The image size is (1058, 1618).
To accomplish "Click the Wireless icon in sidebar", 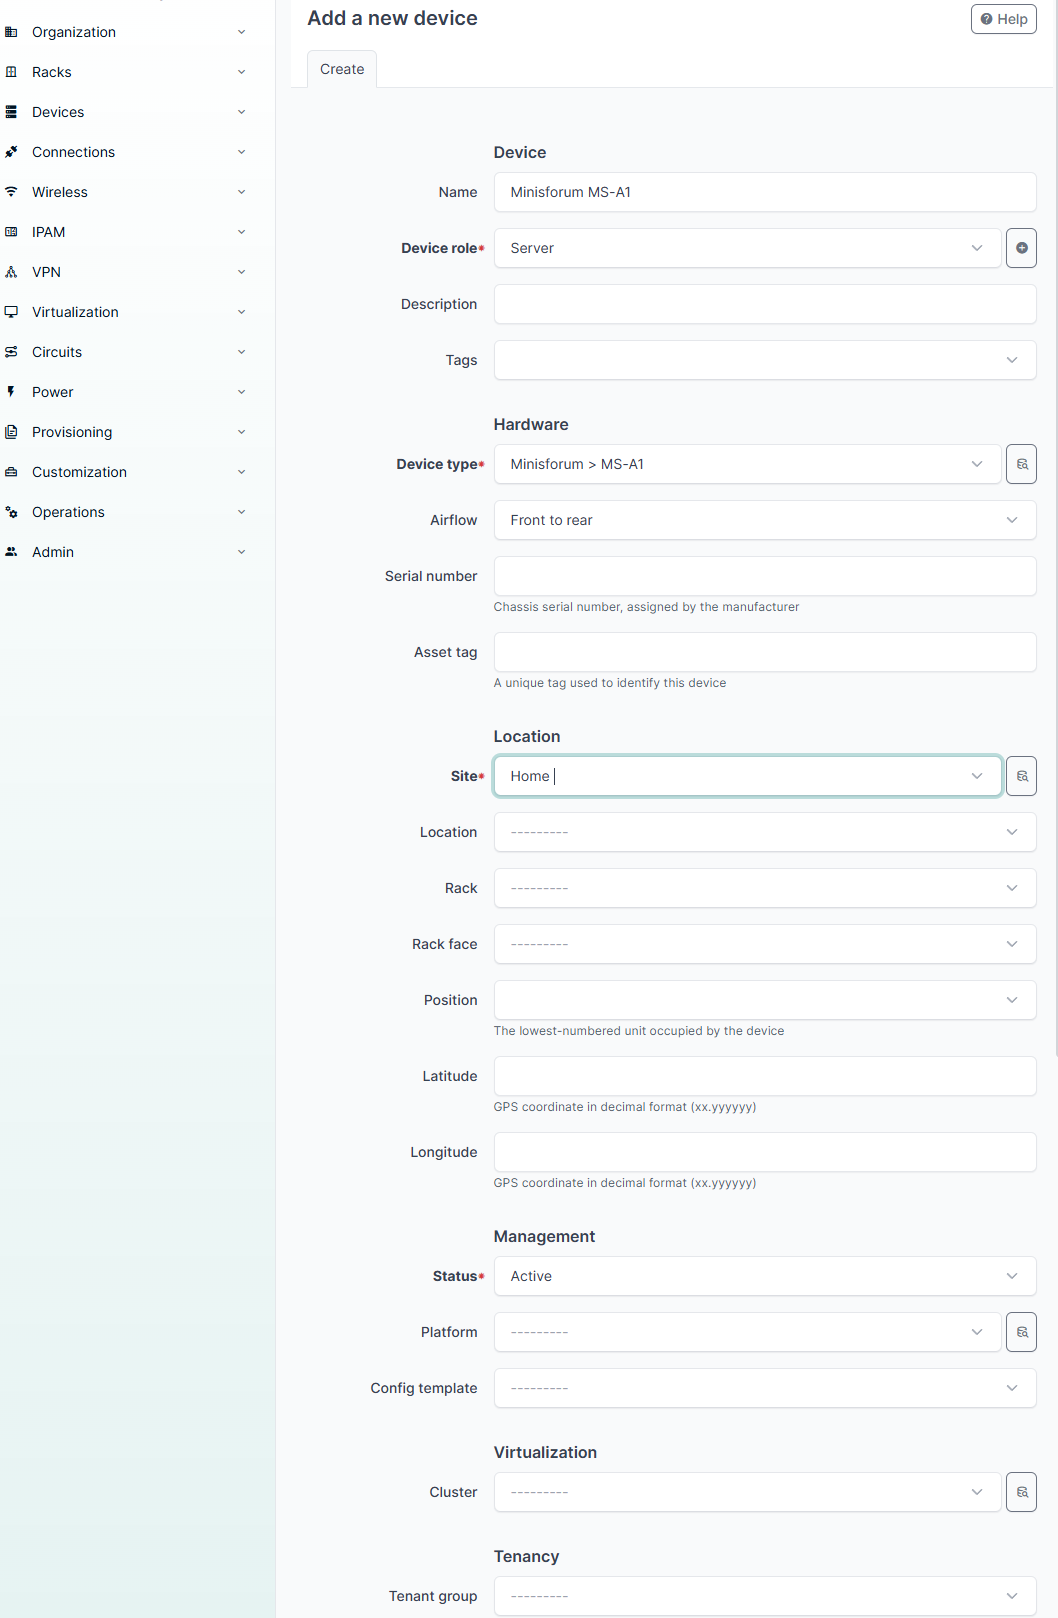I will [x=12, y=192].
